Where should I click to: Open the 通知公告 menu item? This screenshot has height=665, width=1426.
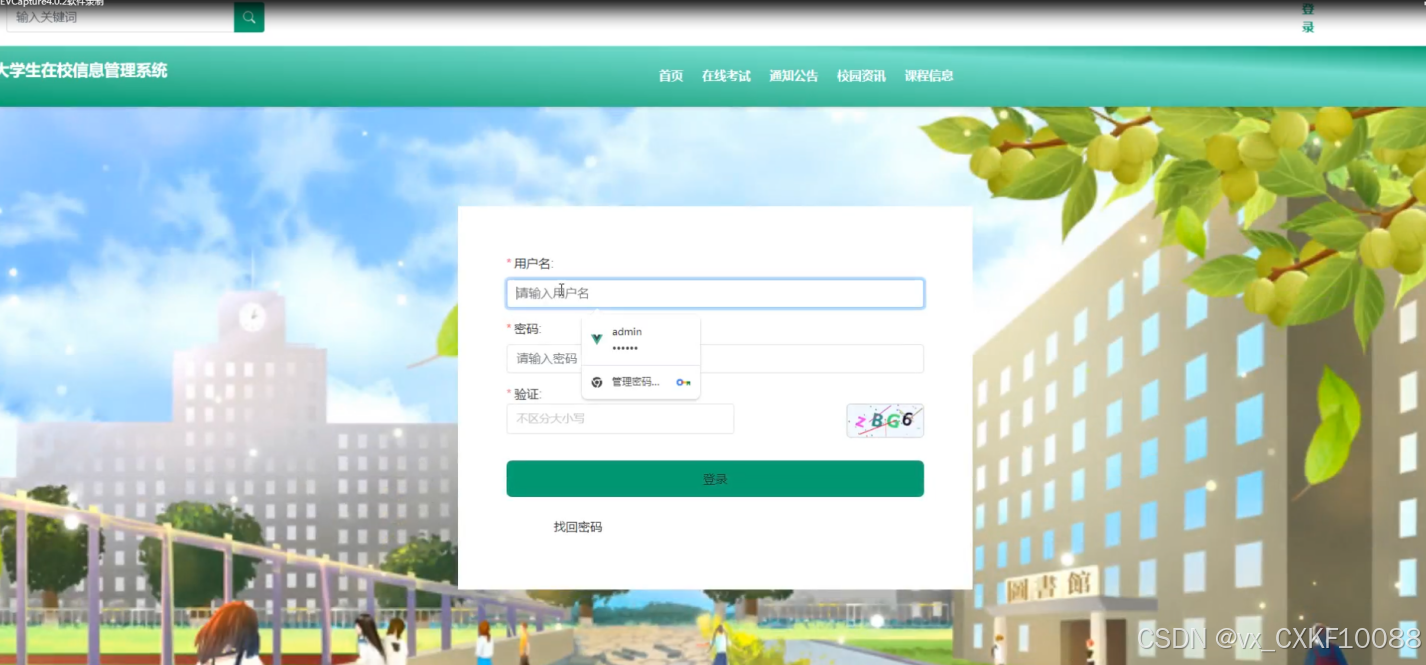(x=794, y=76)
